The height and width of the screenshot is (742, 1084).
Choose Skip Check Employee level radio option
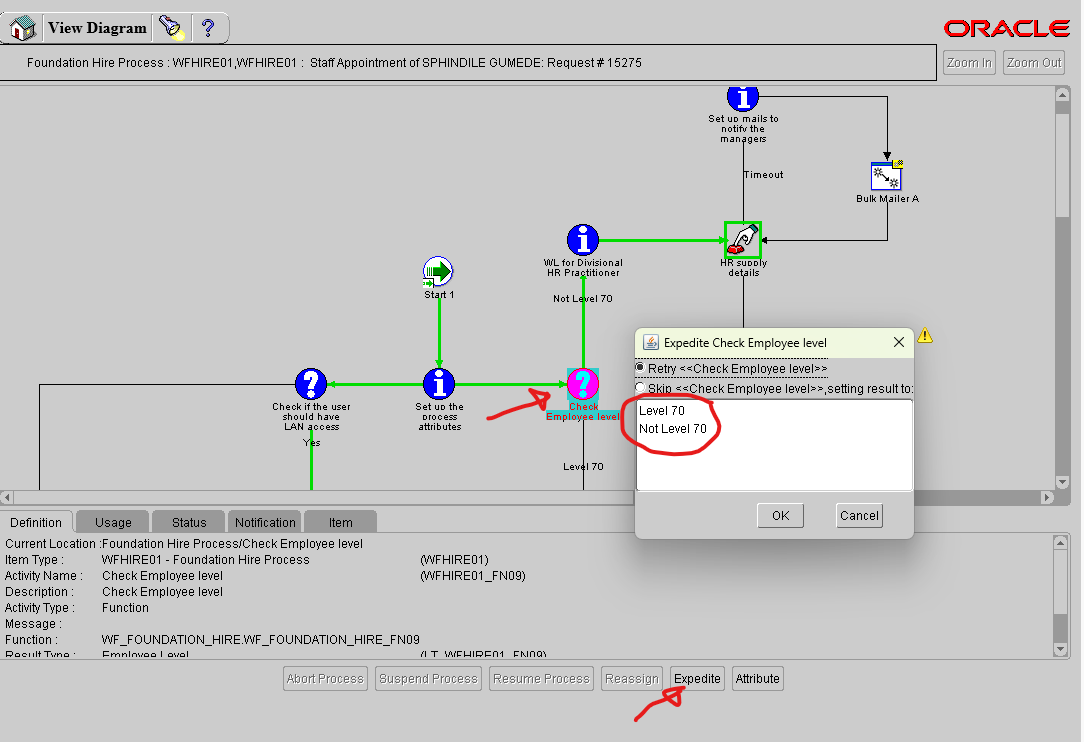click(x=640, y=388)
